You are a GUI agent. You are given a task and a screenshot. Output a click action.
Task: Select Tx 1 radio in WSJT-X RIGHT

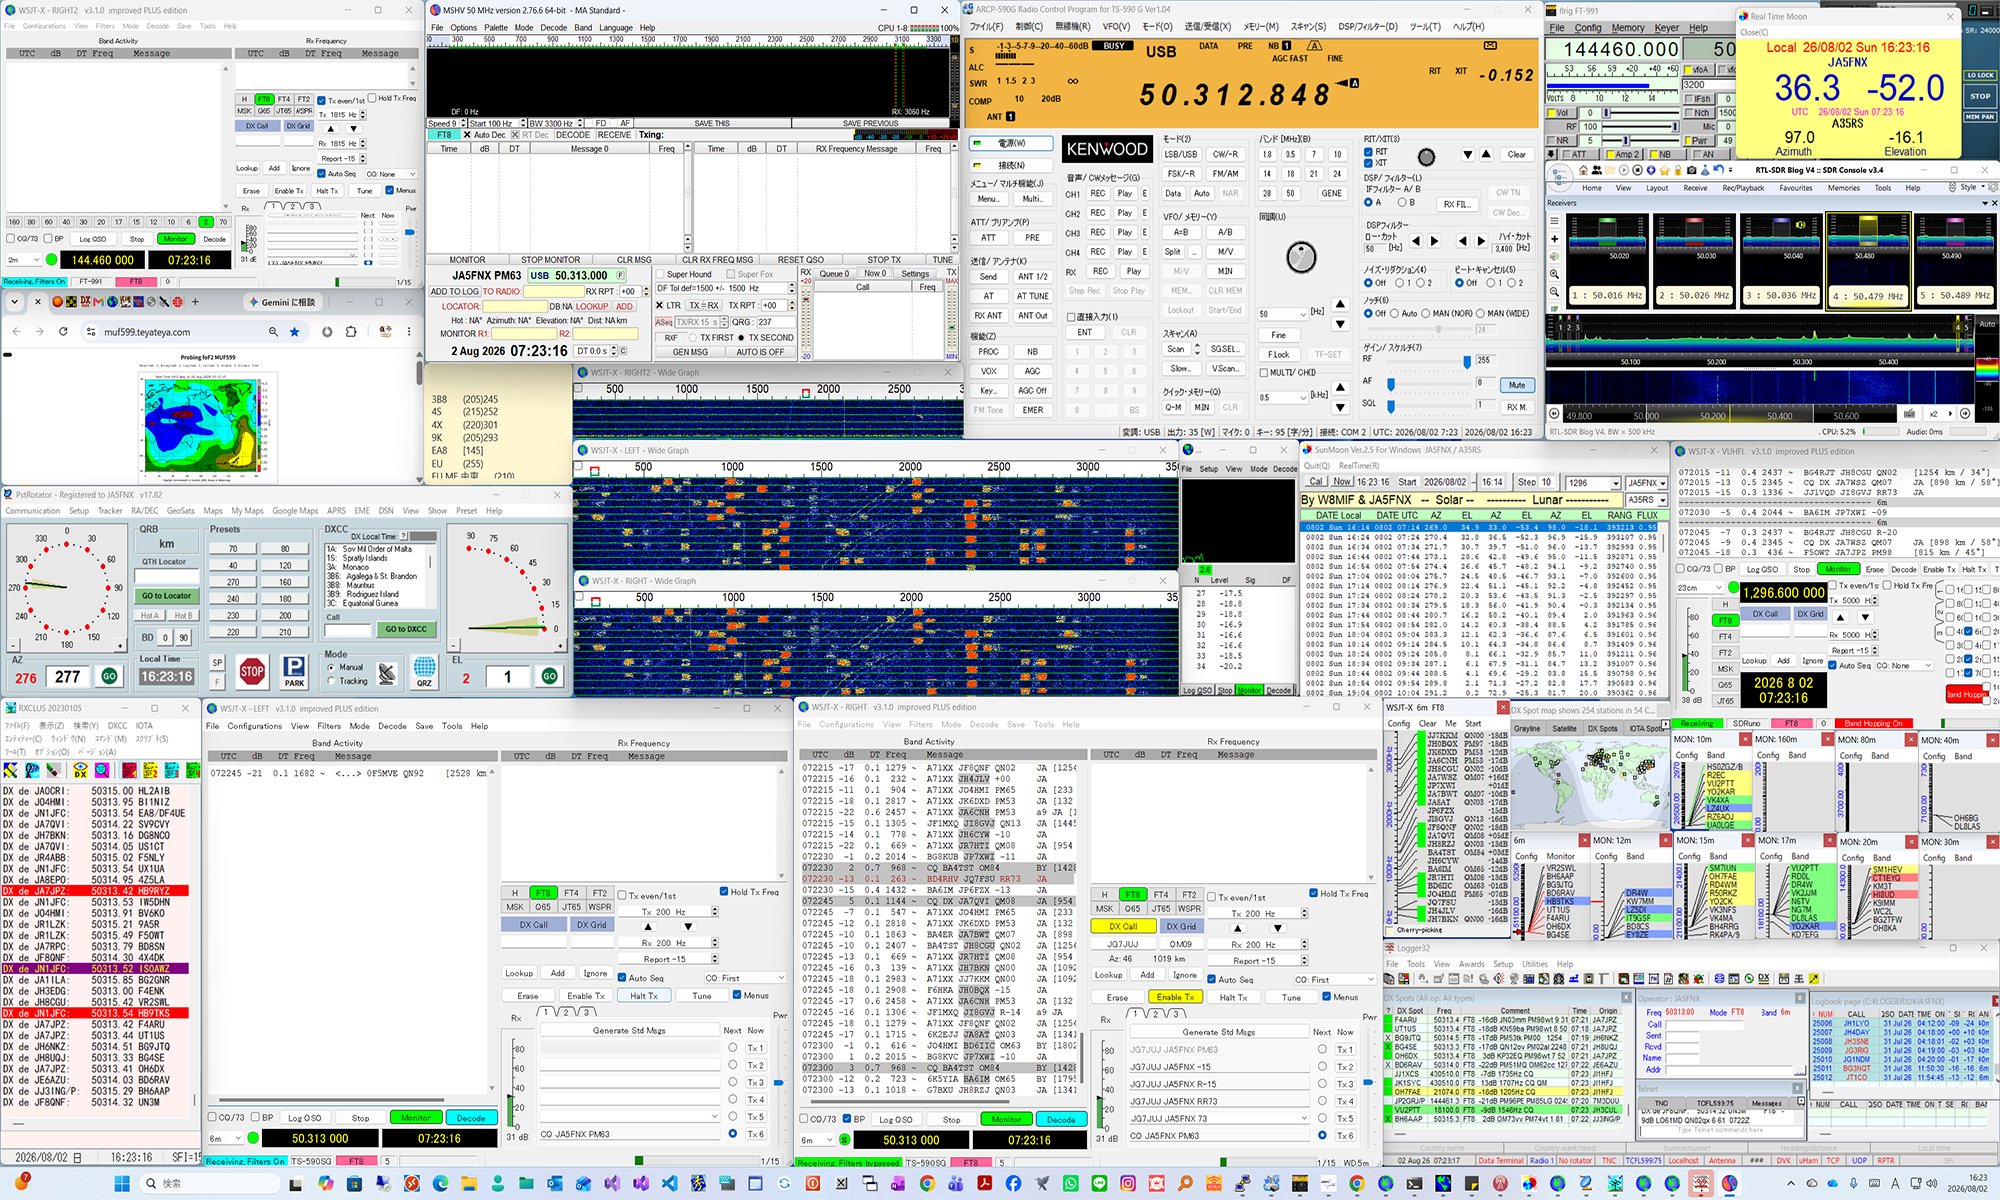coord(1322,1050)
